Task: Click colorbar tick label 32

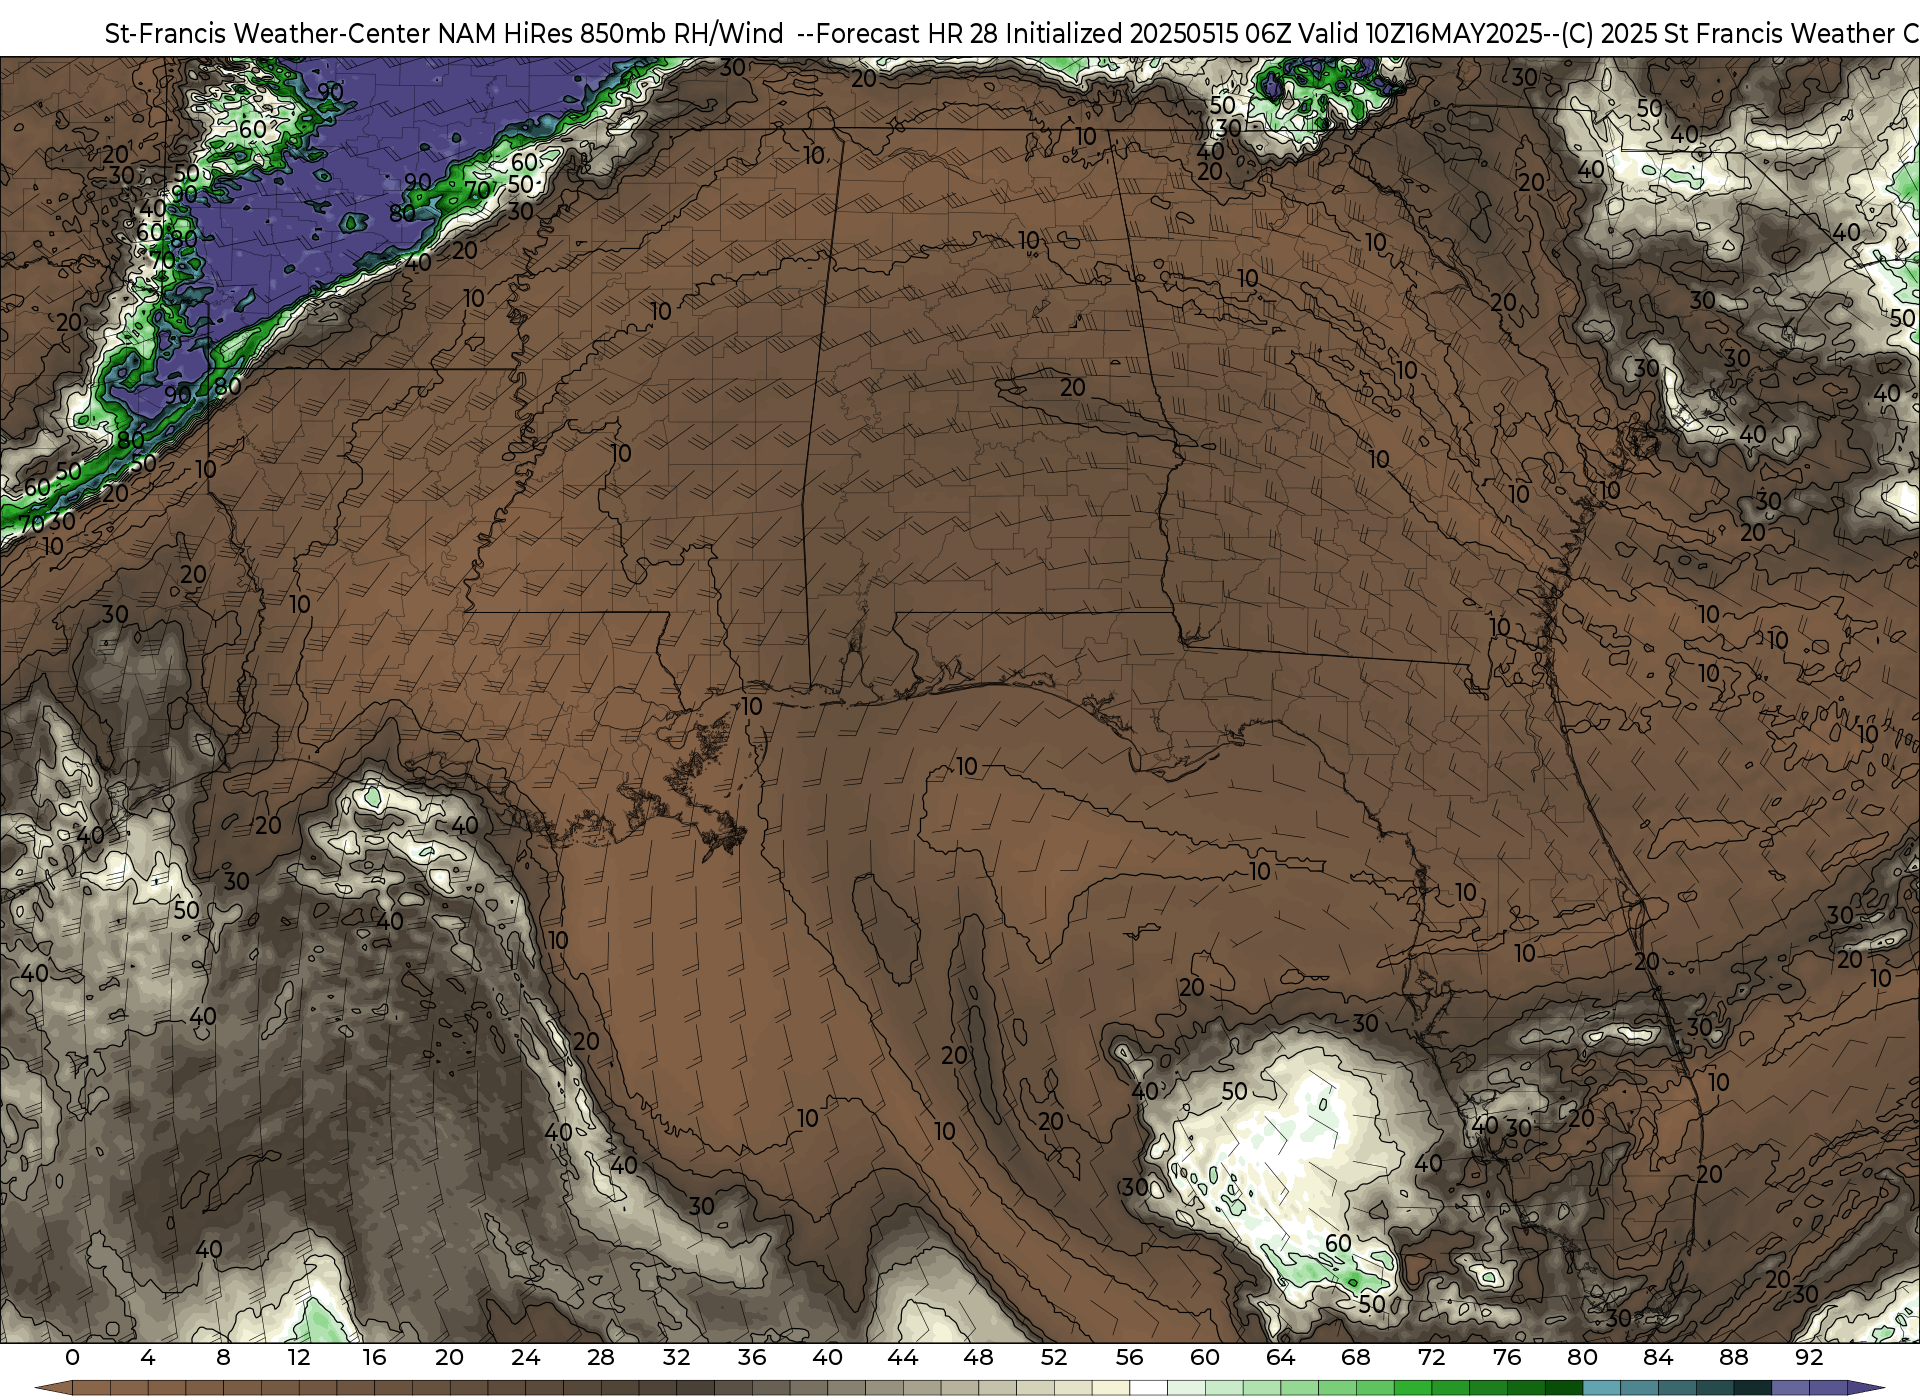Action: (676, 1357)
